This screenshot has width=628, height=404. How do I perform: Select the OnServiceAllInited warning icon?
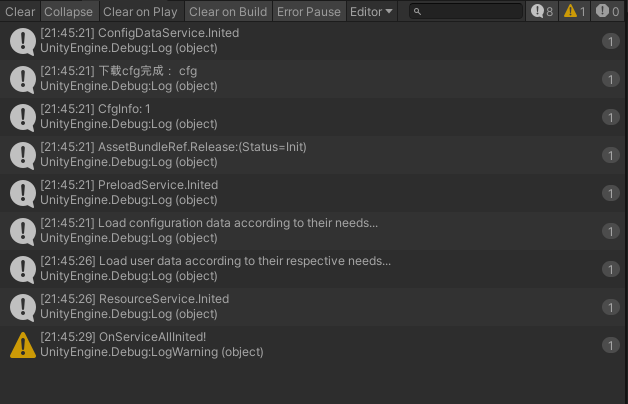[23, 345]
